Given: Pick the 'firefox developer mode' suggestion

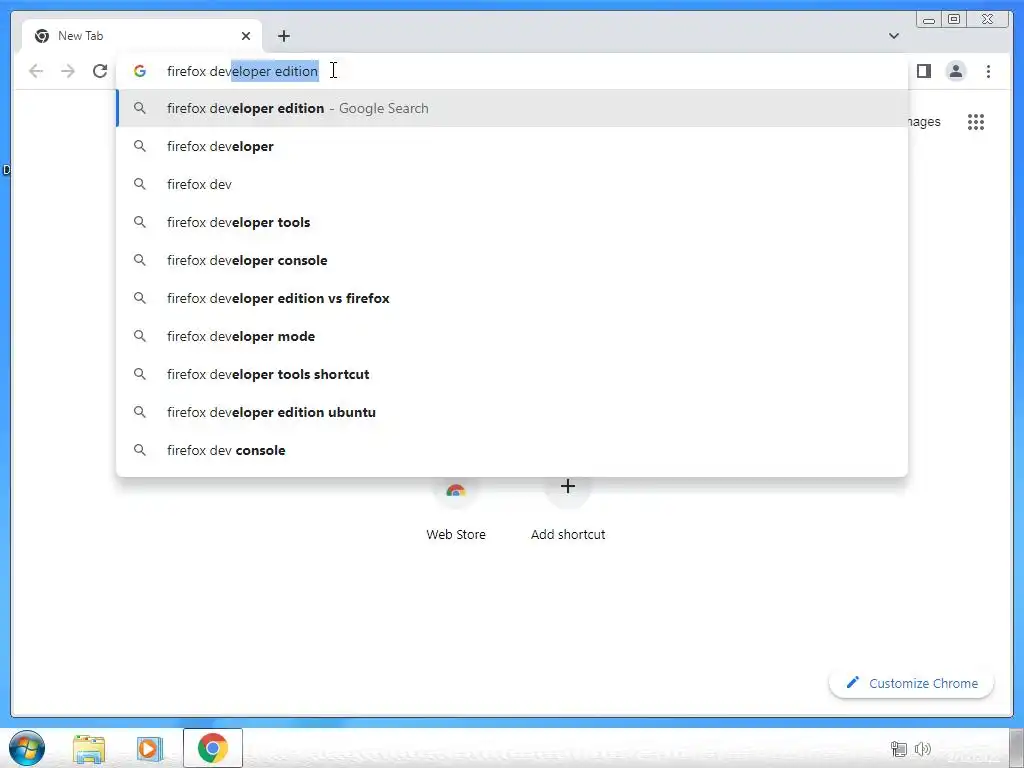Looking at the screenshot, I should pyautogui.click(x=512, y=336).
